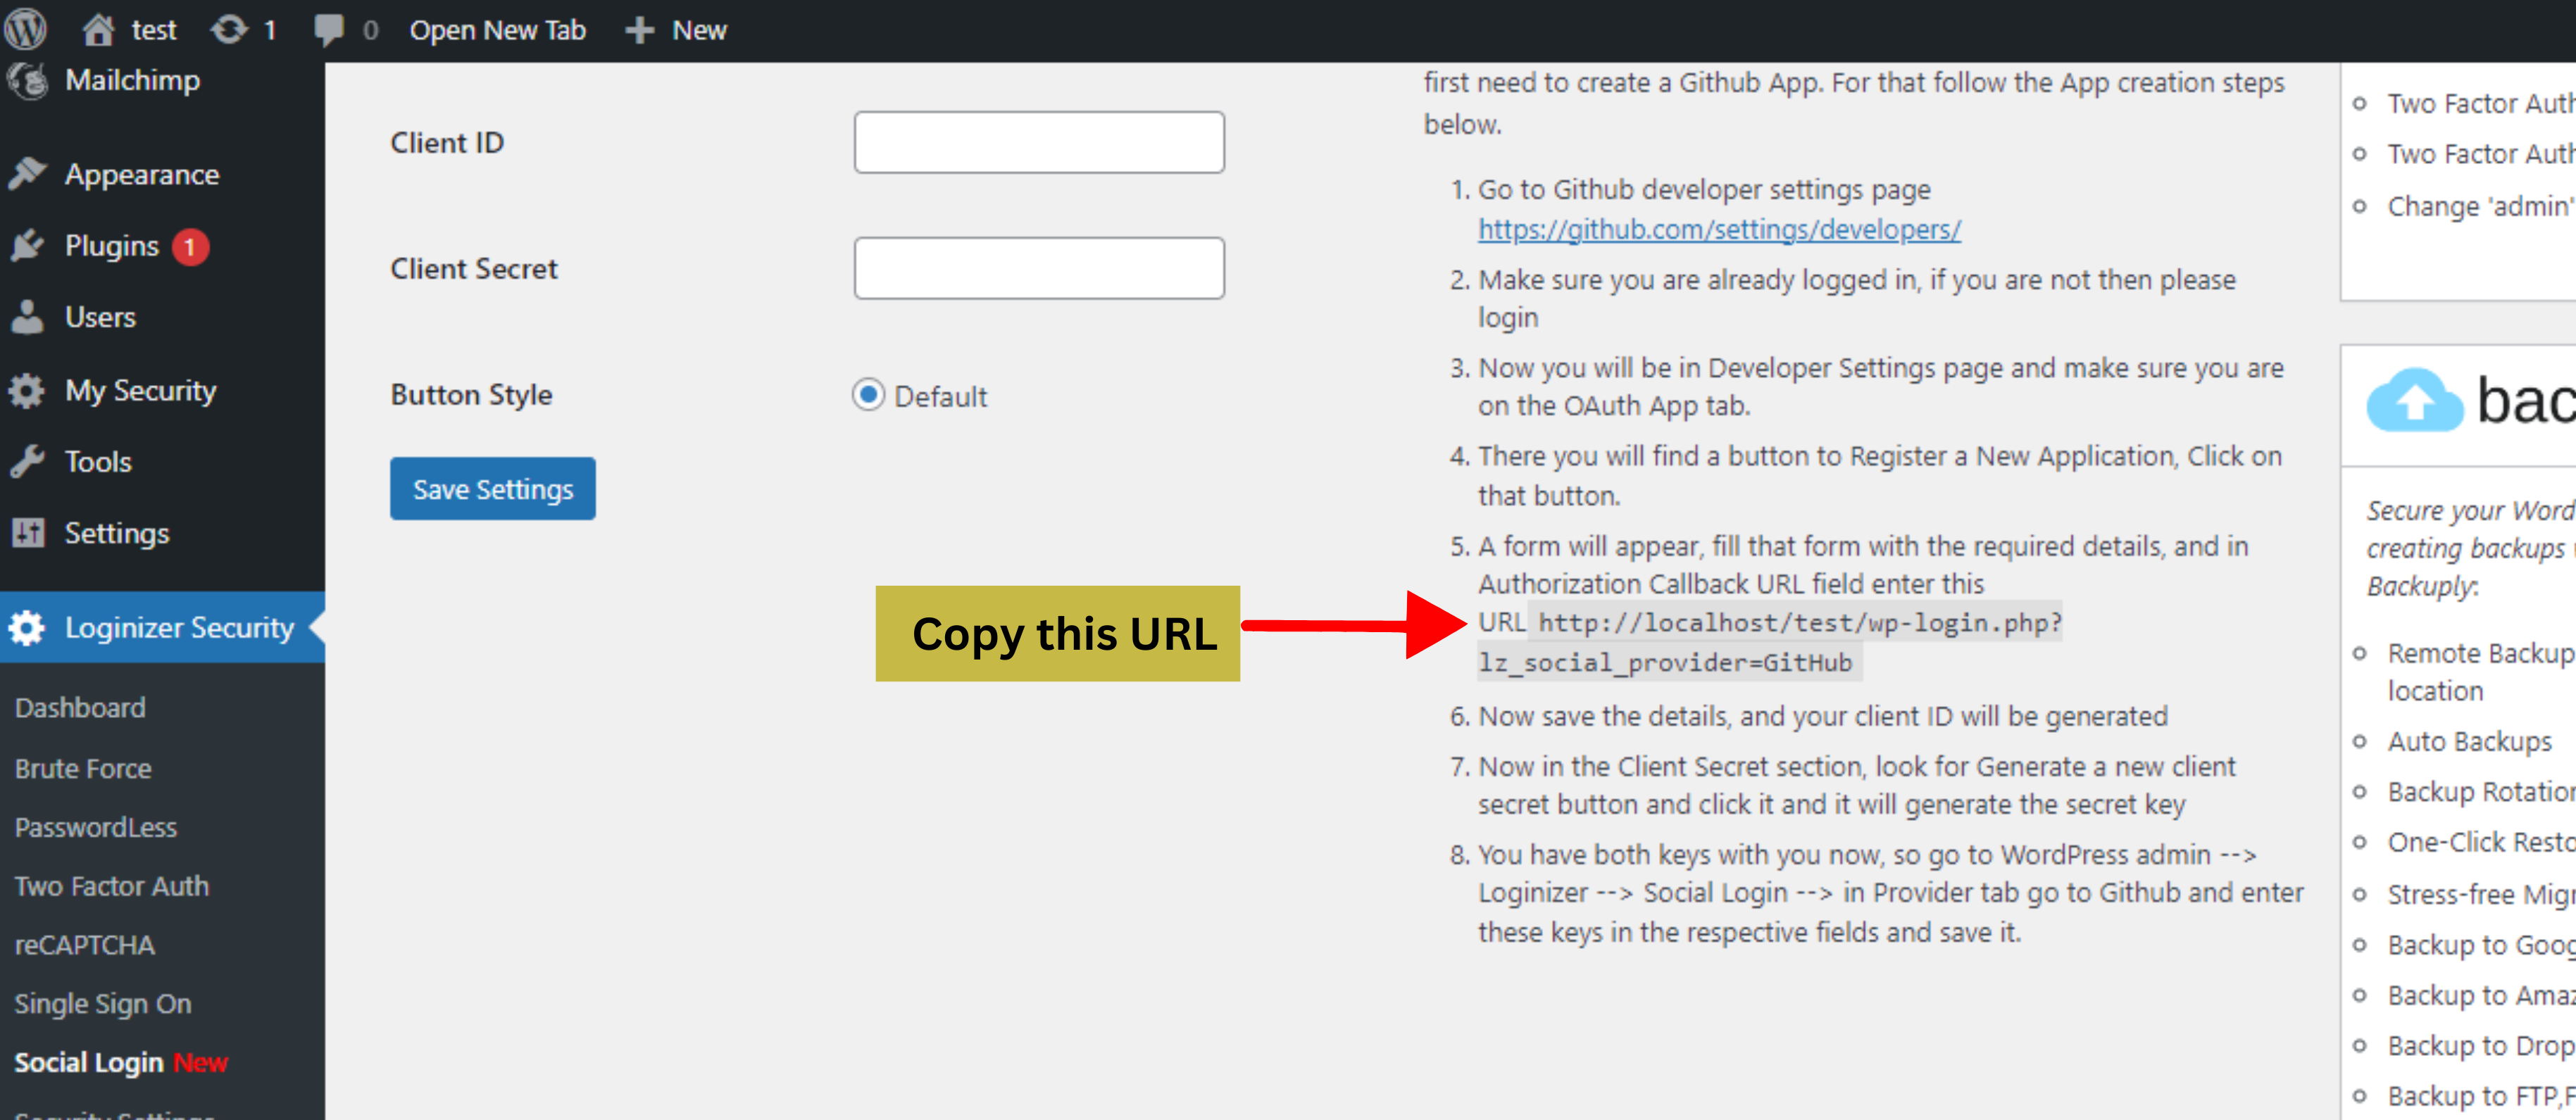This screenshot has height=1120, width=2576.
Task: Click Open New Tab in admin bar
Action: click(498, 30)
